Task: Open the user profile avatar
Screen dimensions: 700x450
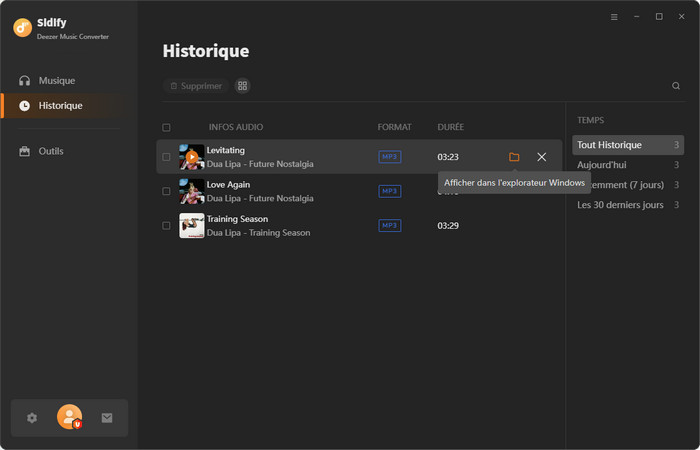Action: pos(69,418)
